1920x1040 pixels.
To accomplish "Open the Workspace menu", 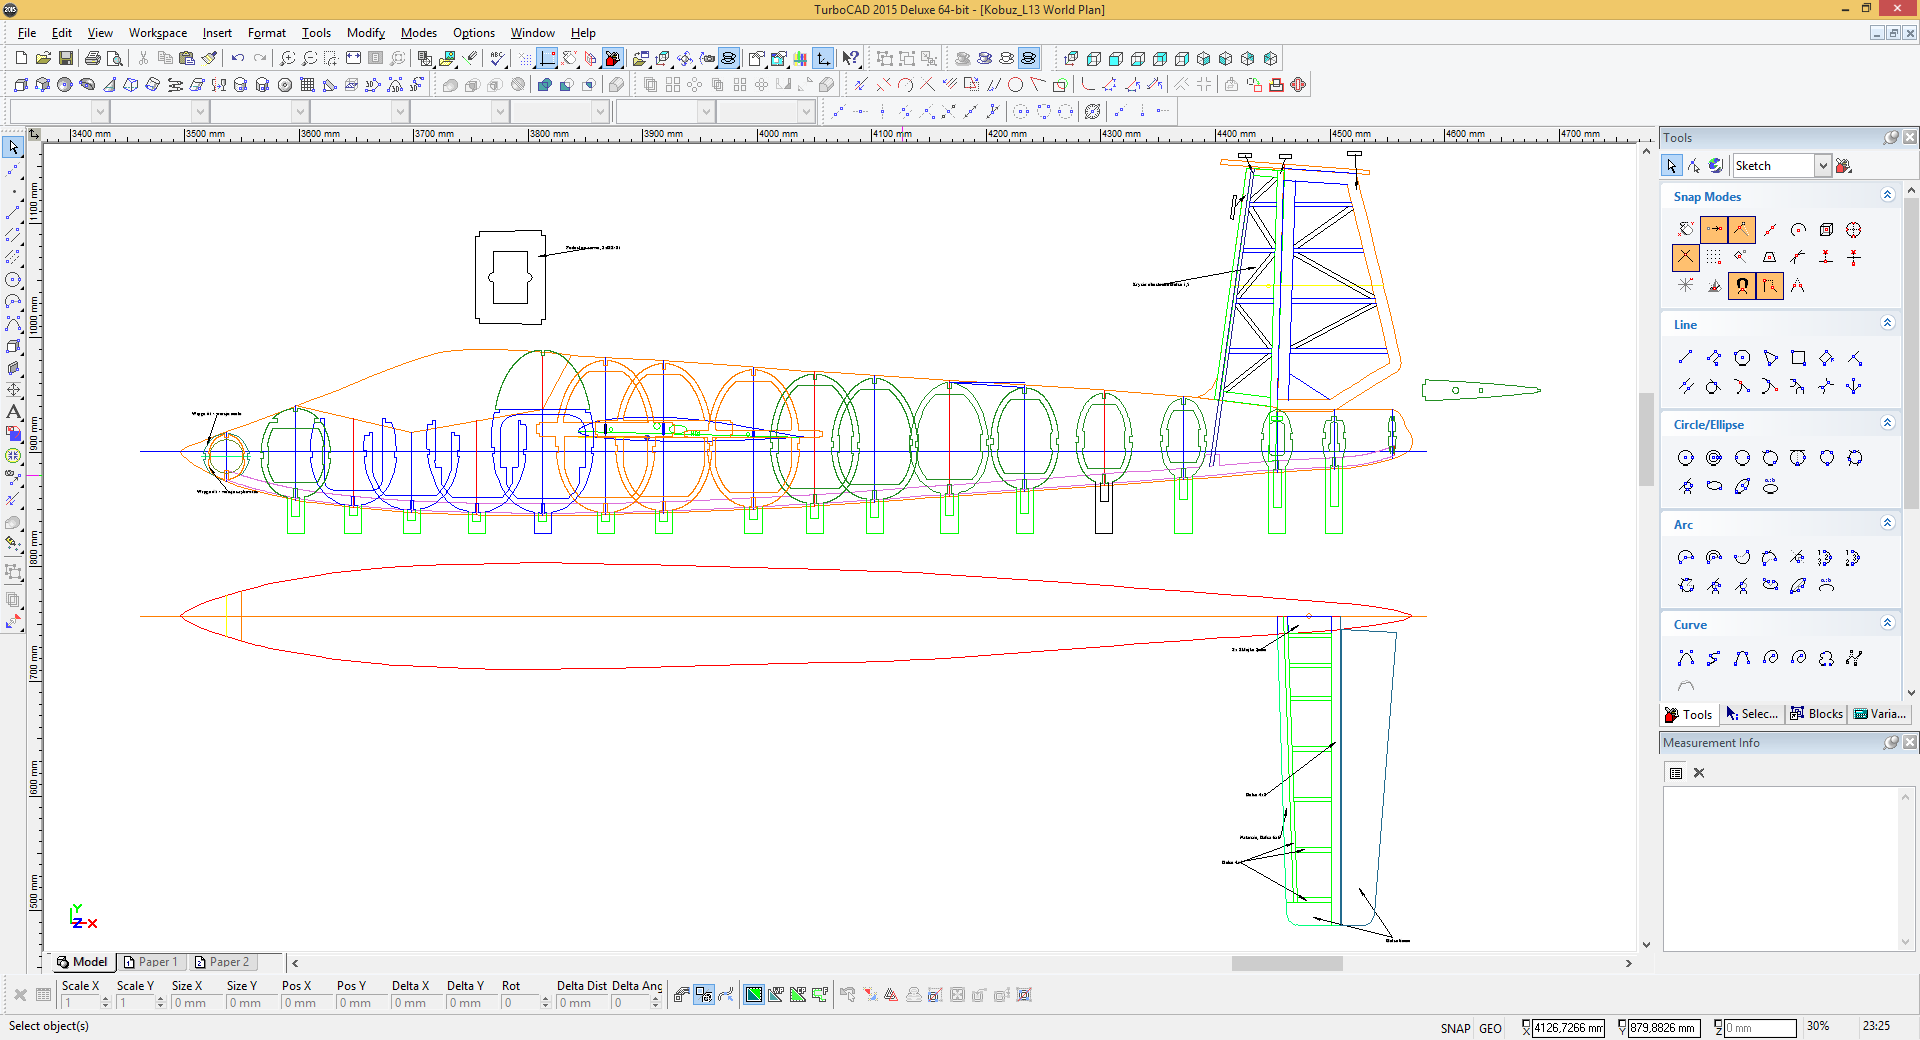I will [158, 33].
